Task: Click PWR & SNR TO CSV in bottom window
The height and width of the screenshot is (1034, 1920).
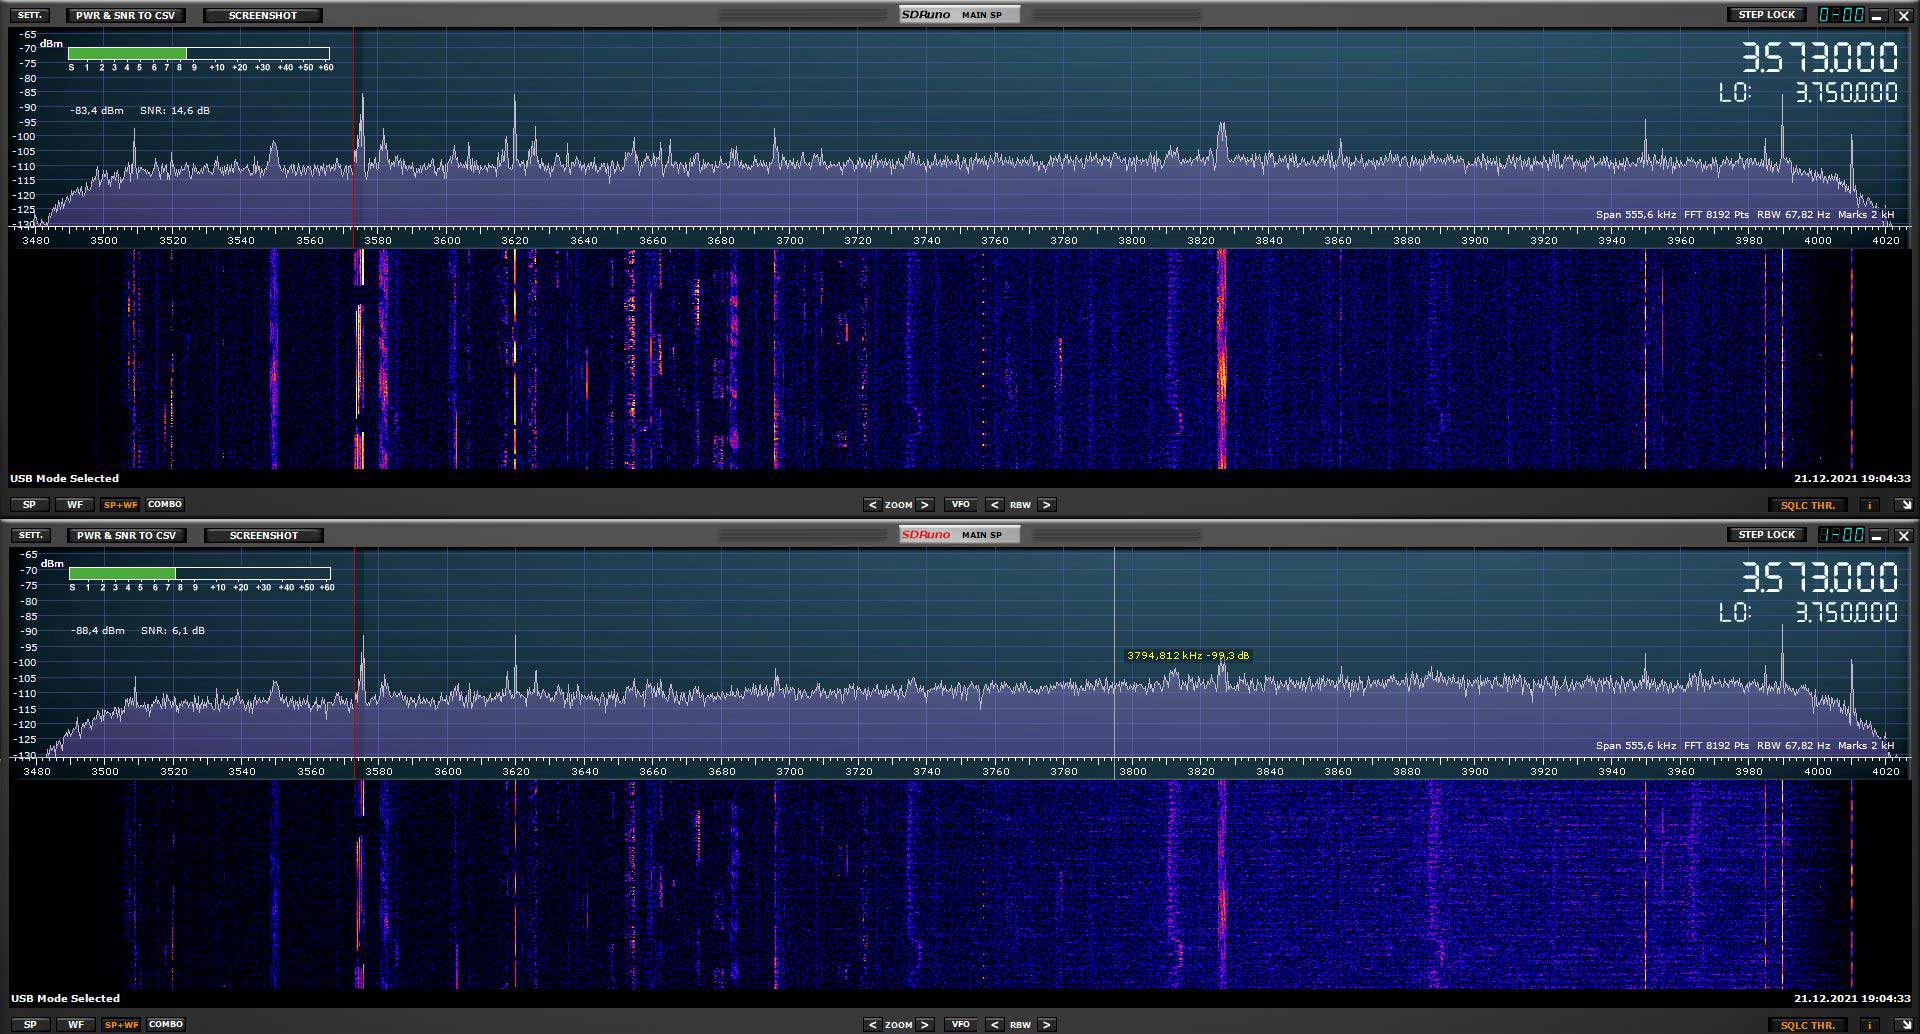Action: pyautogui.click(x=126, y=535)
